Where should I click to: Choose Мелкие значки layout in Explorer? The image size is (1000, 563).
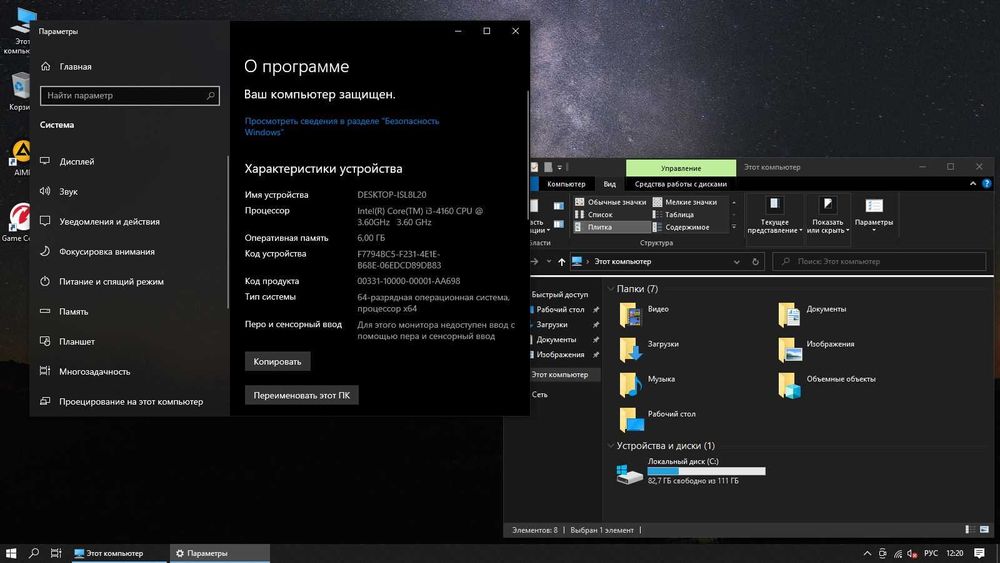(684, 202)
